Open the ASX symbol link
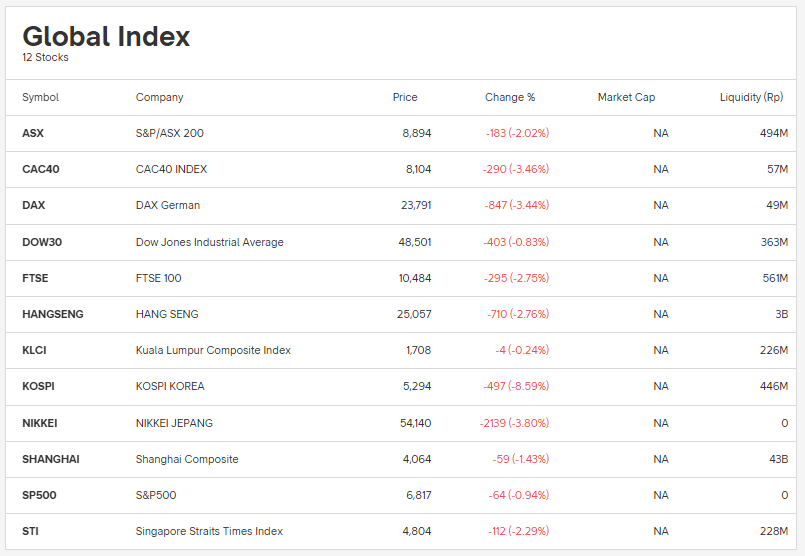The height and width of the screenshot is (556, 805). click(33, 133)
